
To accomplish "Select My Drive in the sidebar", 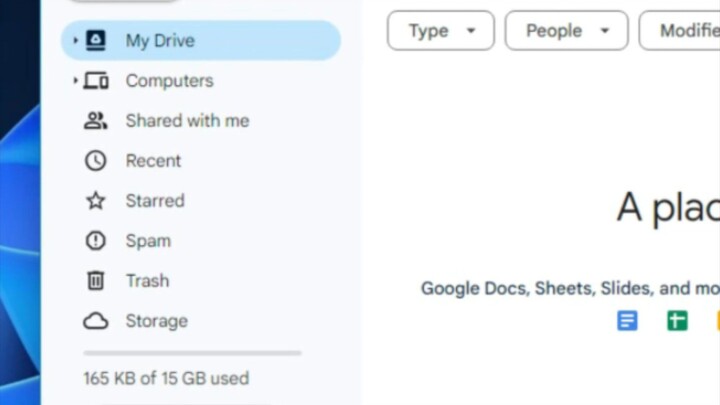I will (x=201, y=40).
